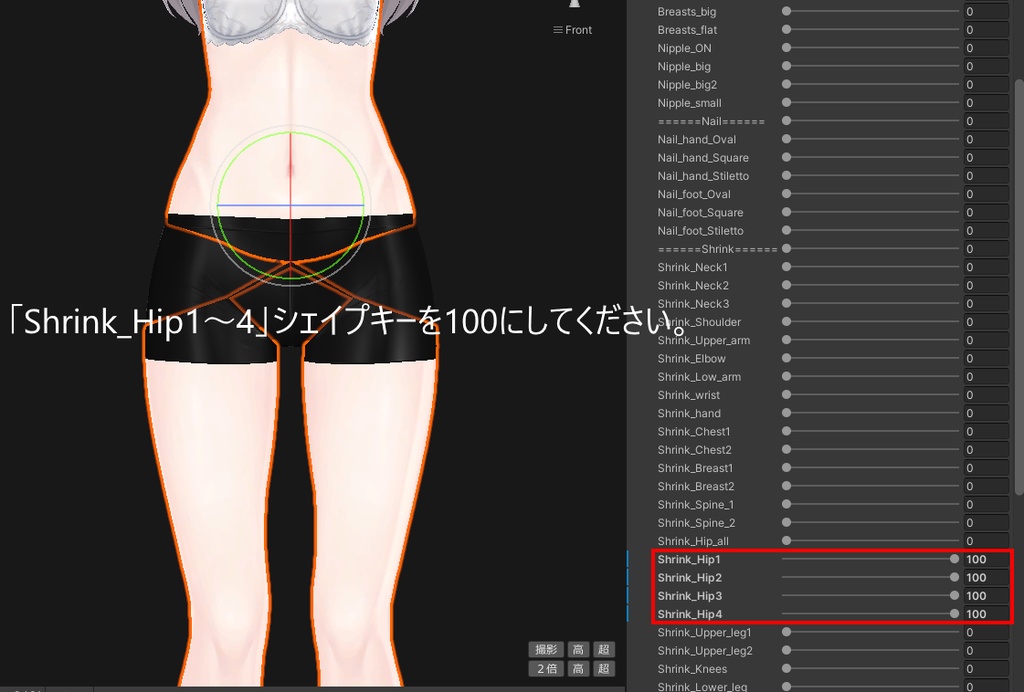Screen dimensions: 1024x692
Task: Click the Shrink_Upper_arm label
Action: pyautogui.click(x=704, y=341)
